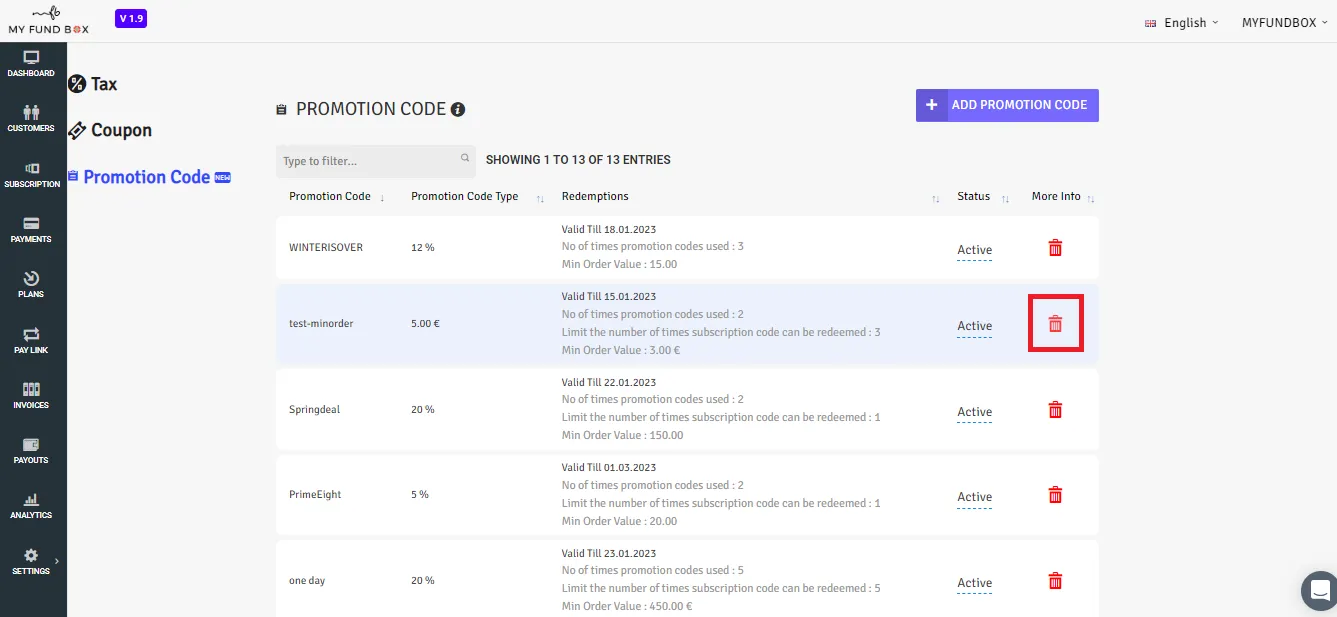Switch to the Tax section
This screenshot has width=1337, height=617.
click(x=93, y=84)
